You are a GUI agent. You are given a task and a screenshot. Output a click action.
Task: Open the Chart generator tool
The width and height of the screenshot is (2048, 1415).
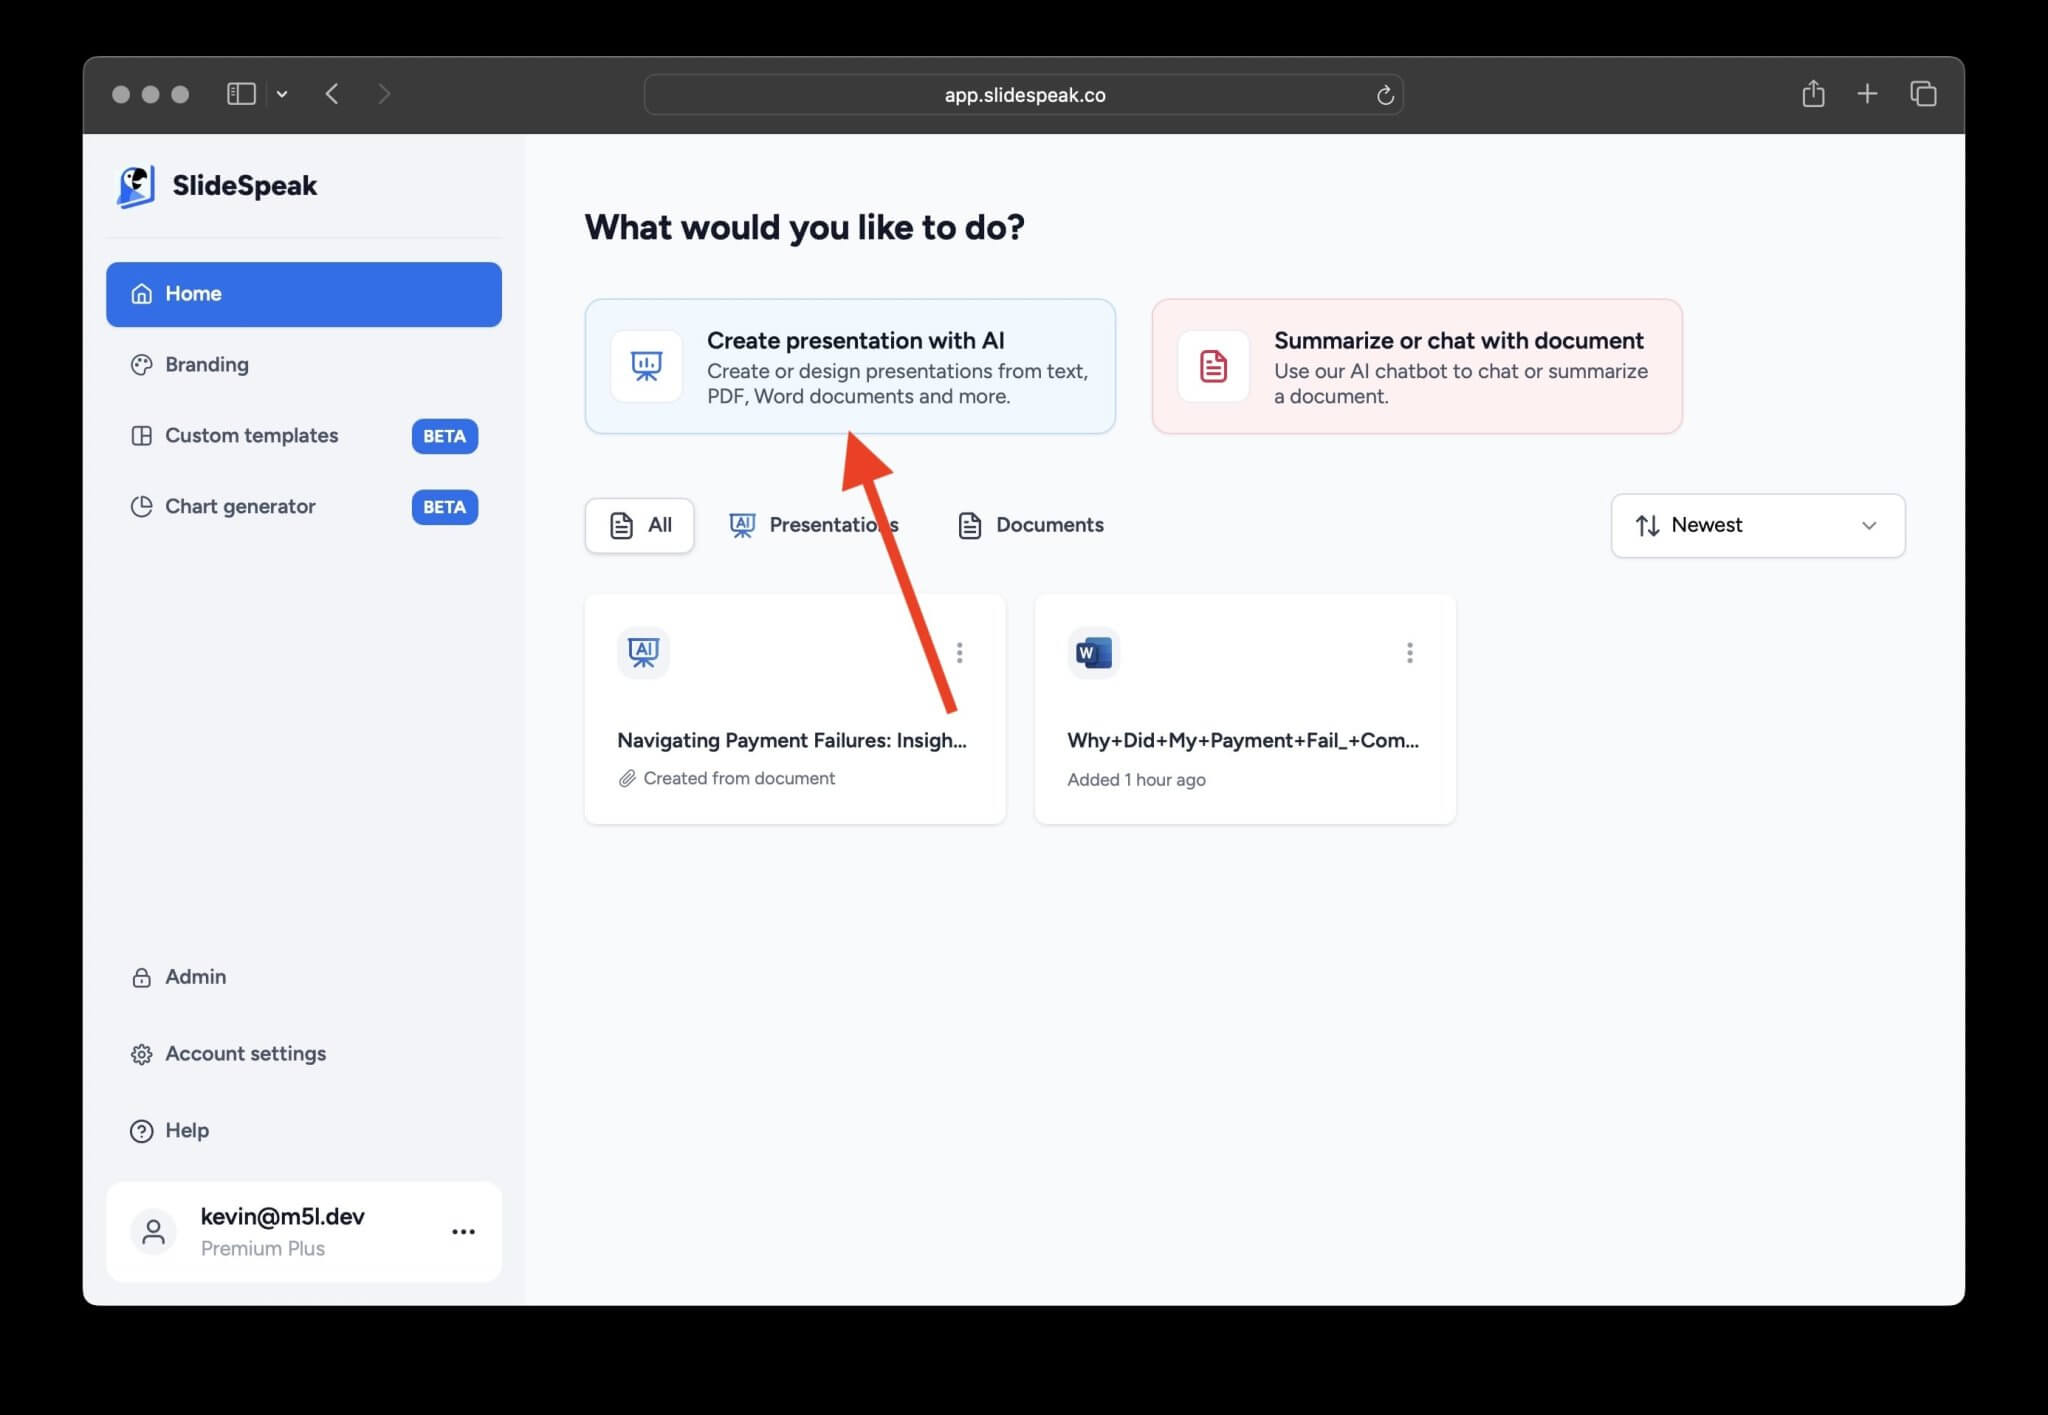click(x=239, y=506)
